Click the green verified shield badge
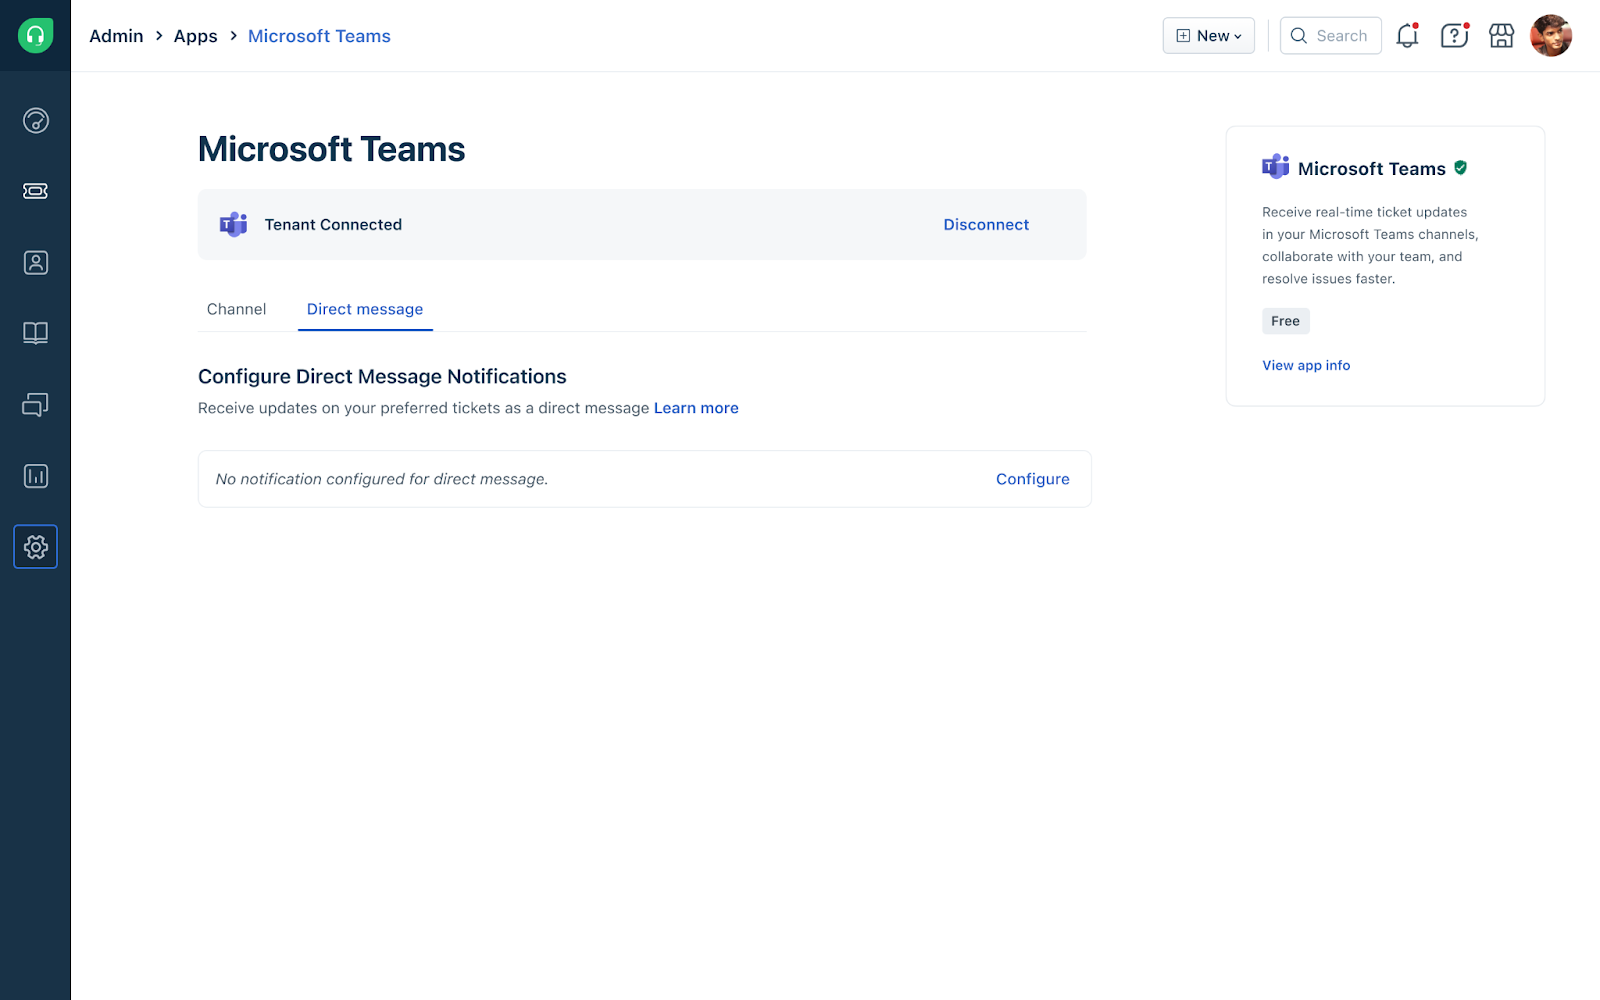Image resolution: width=1600 pixels, height=1000 pixels. (1460, 168)
